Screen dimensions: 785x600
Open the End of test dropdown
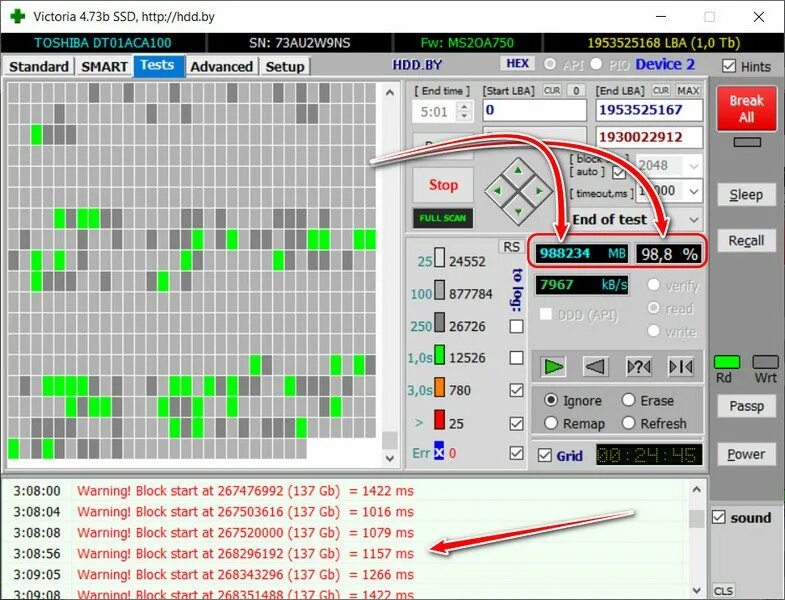click(x=693, y=219)
